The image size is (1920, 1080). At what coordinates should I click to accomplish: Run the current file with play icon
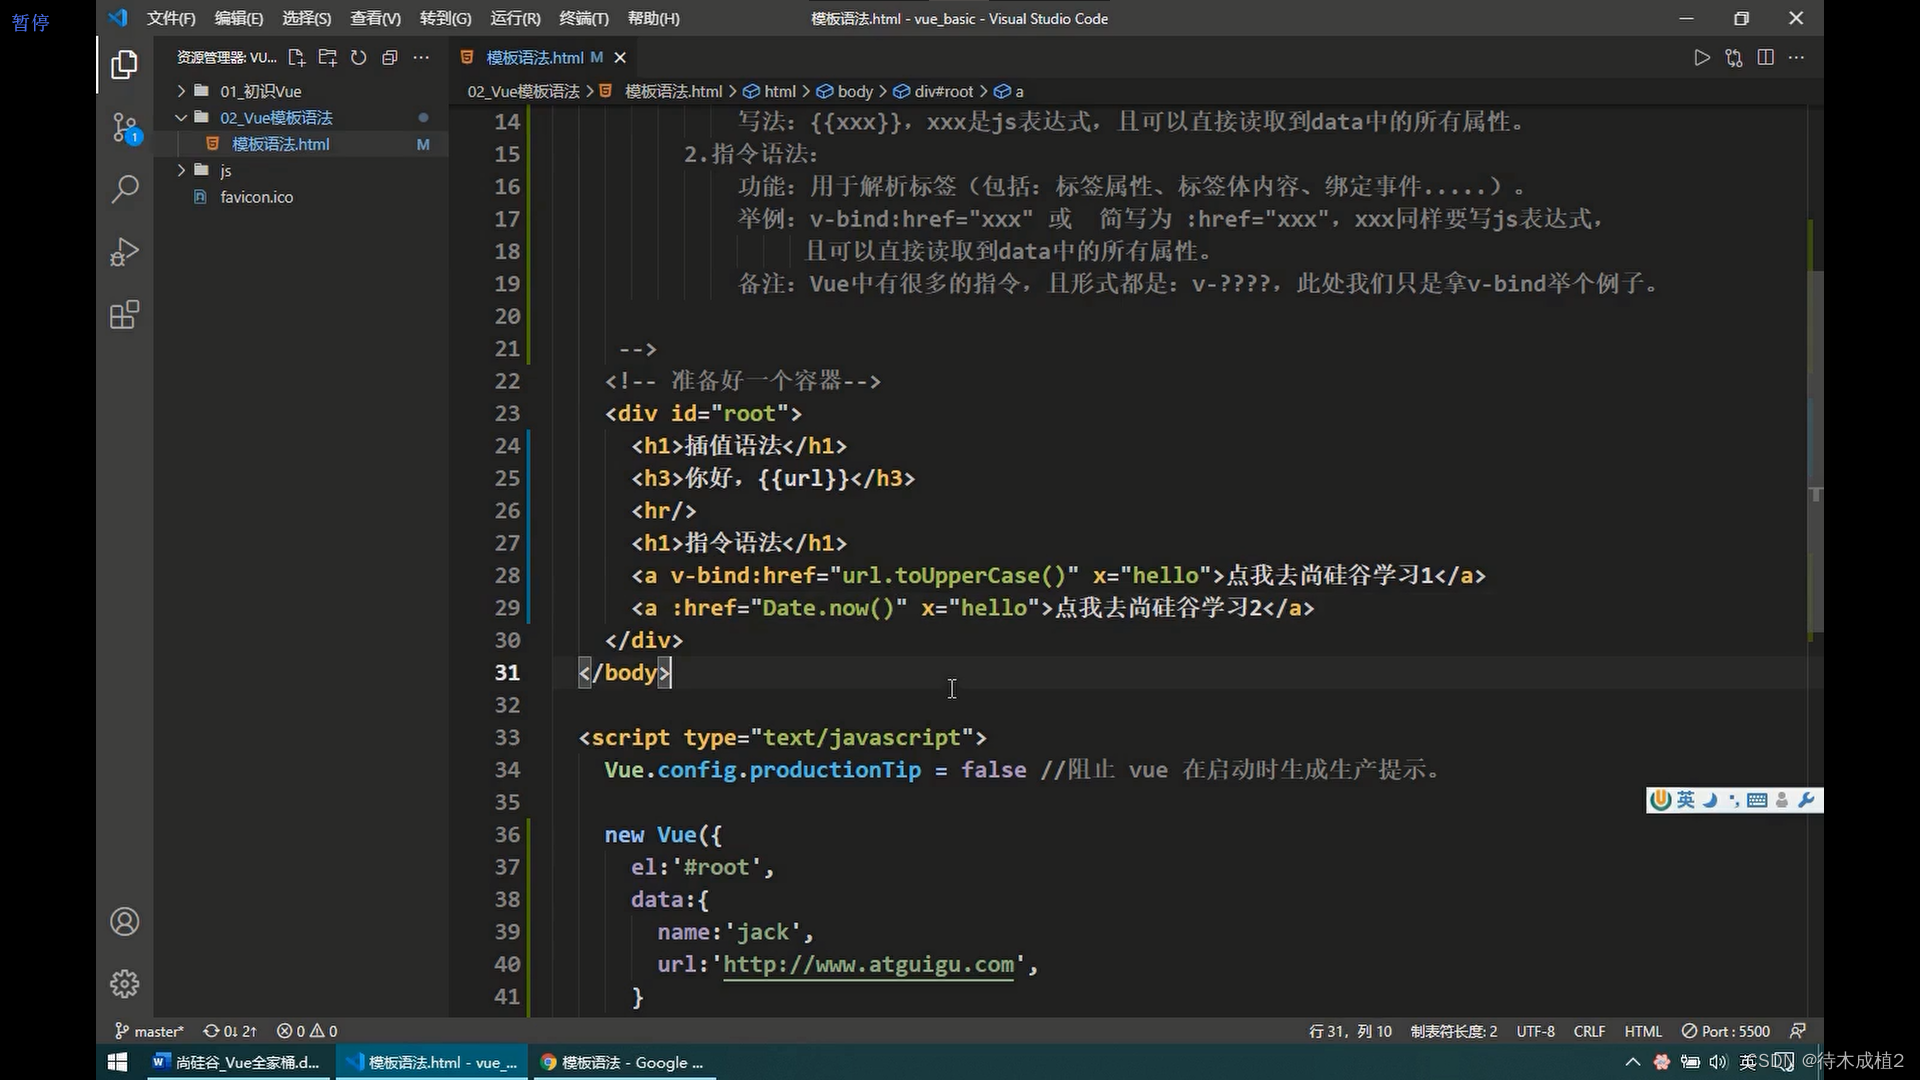coord(1702,58)
